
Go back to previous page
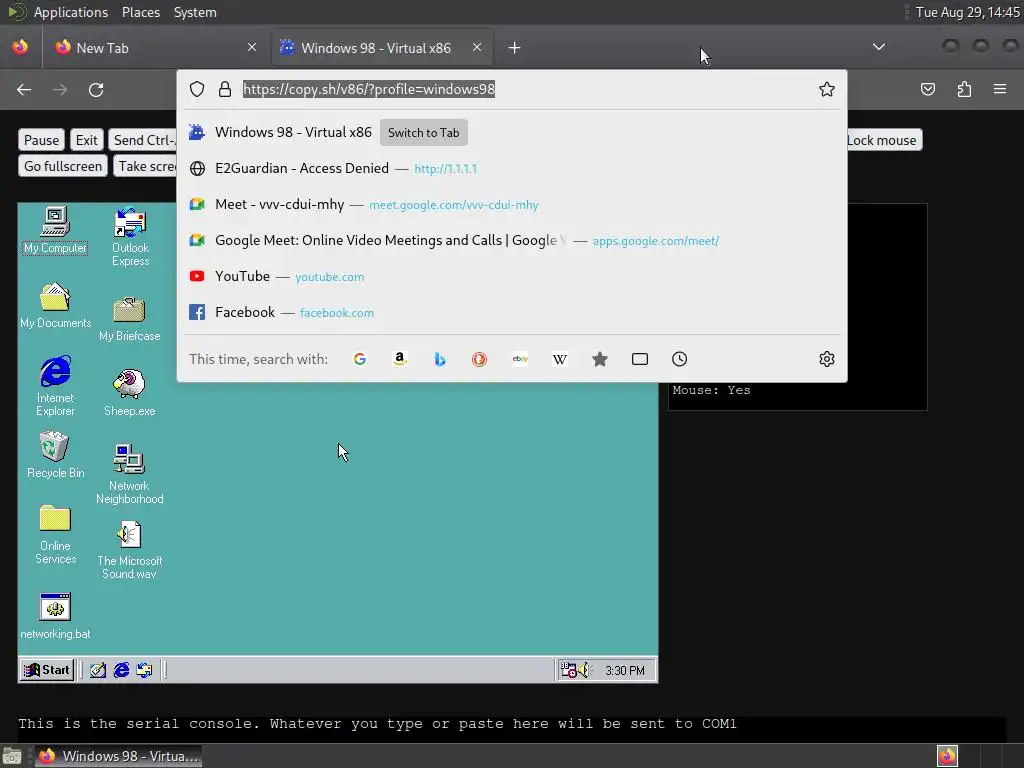click(x=24, y=89)
